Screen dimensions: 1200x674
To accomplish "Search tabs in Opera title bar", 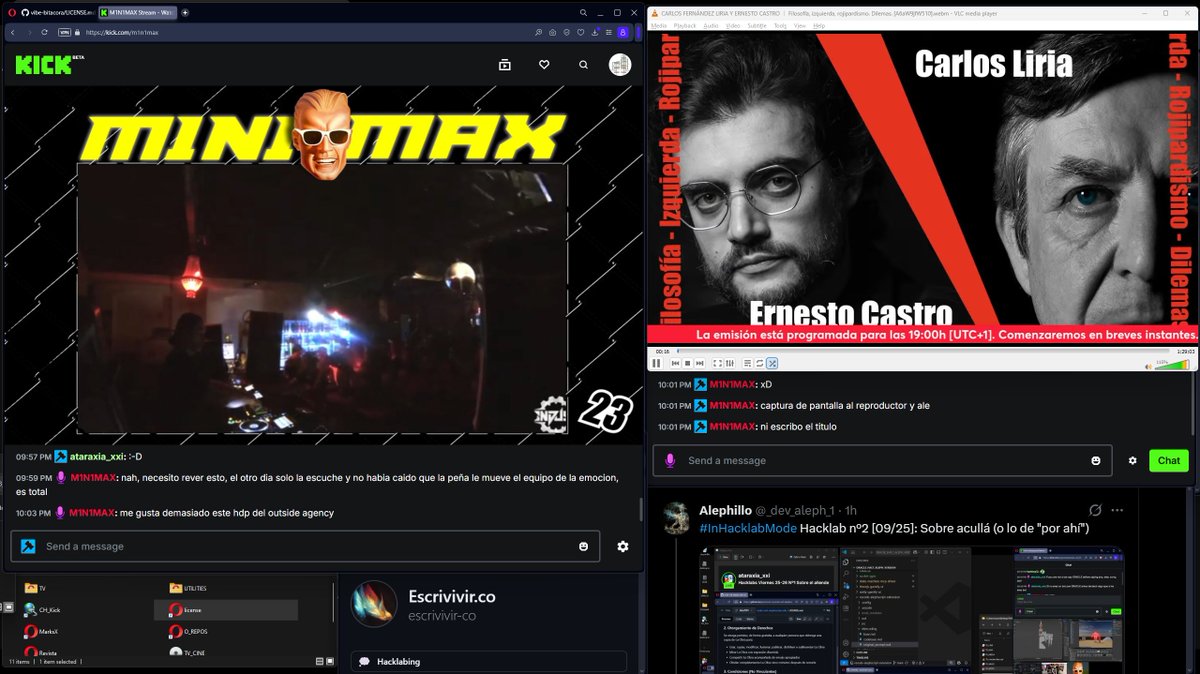I will pos(583,12).
